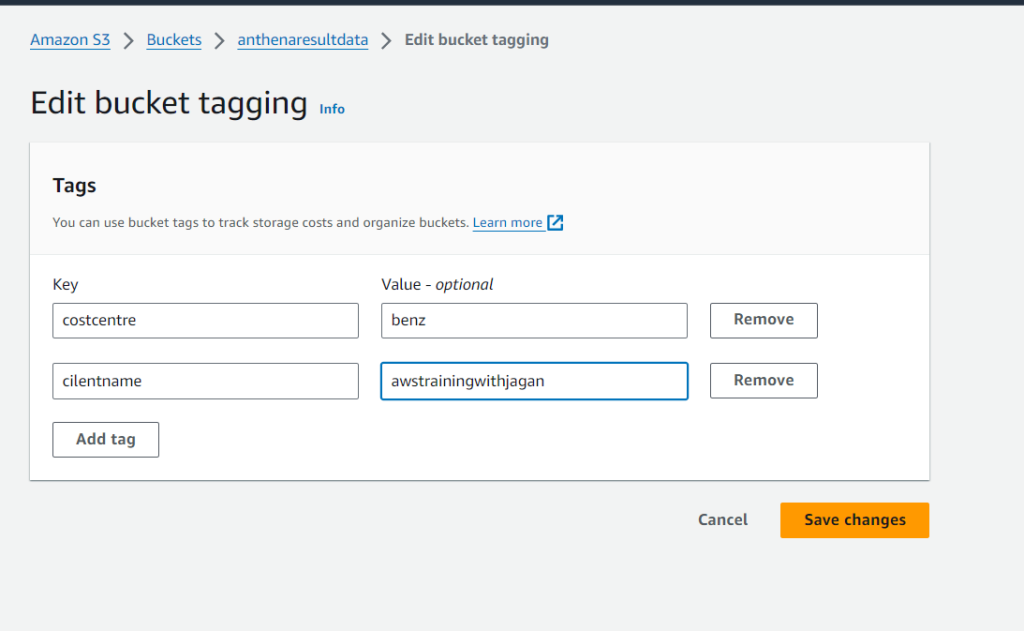Follow the Learn more link
1024x631 pixels.
(x=508, y=223)
